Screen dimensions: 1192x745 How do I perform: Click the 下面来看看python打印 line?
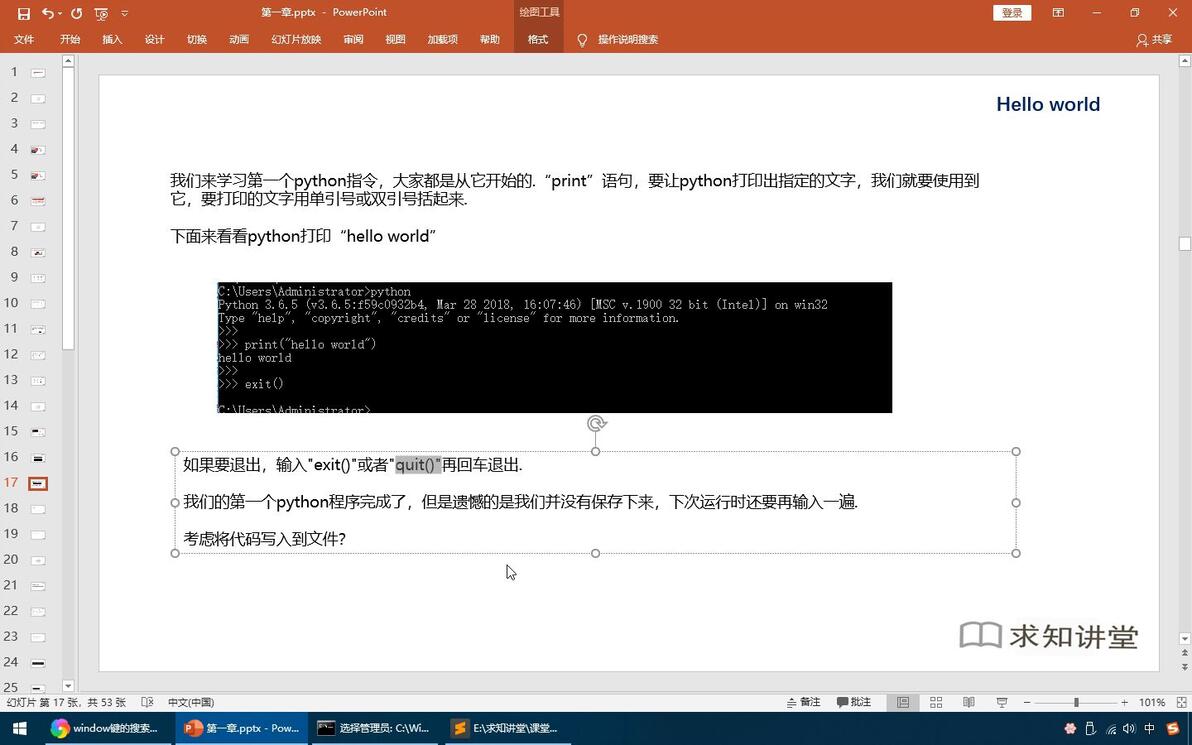[x=303, y=236]
